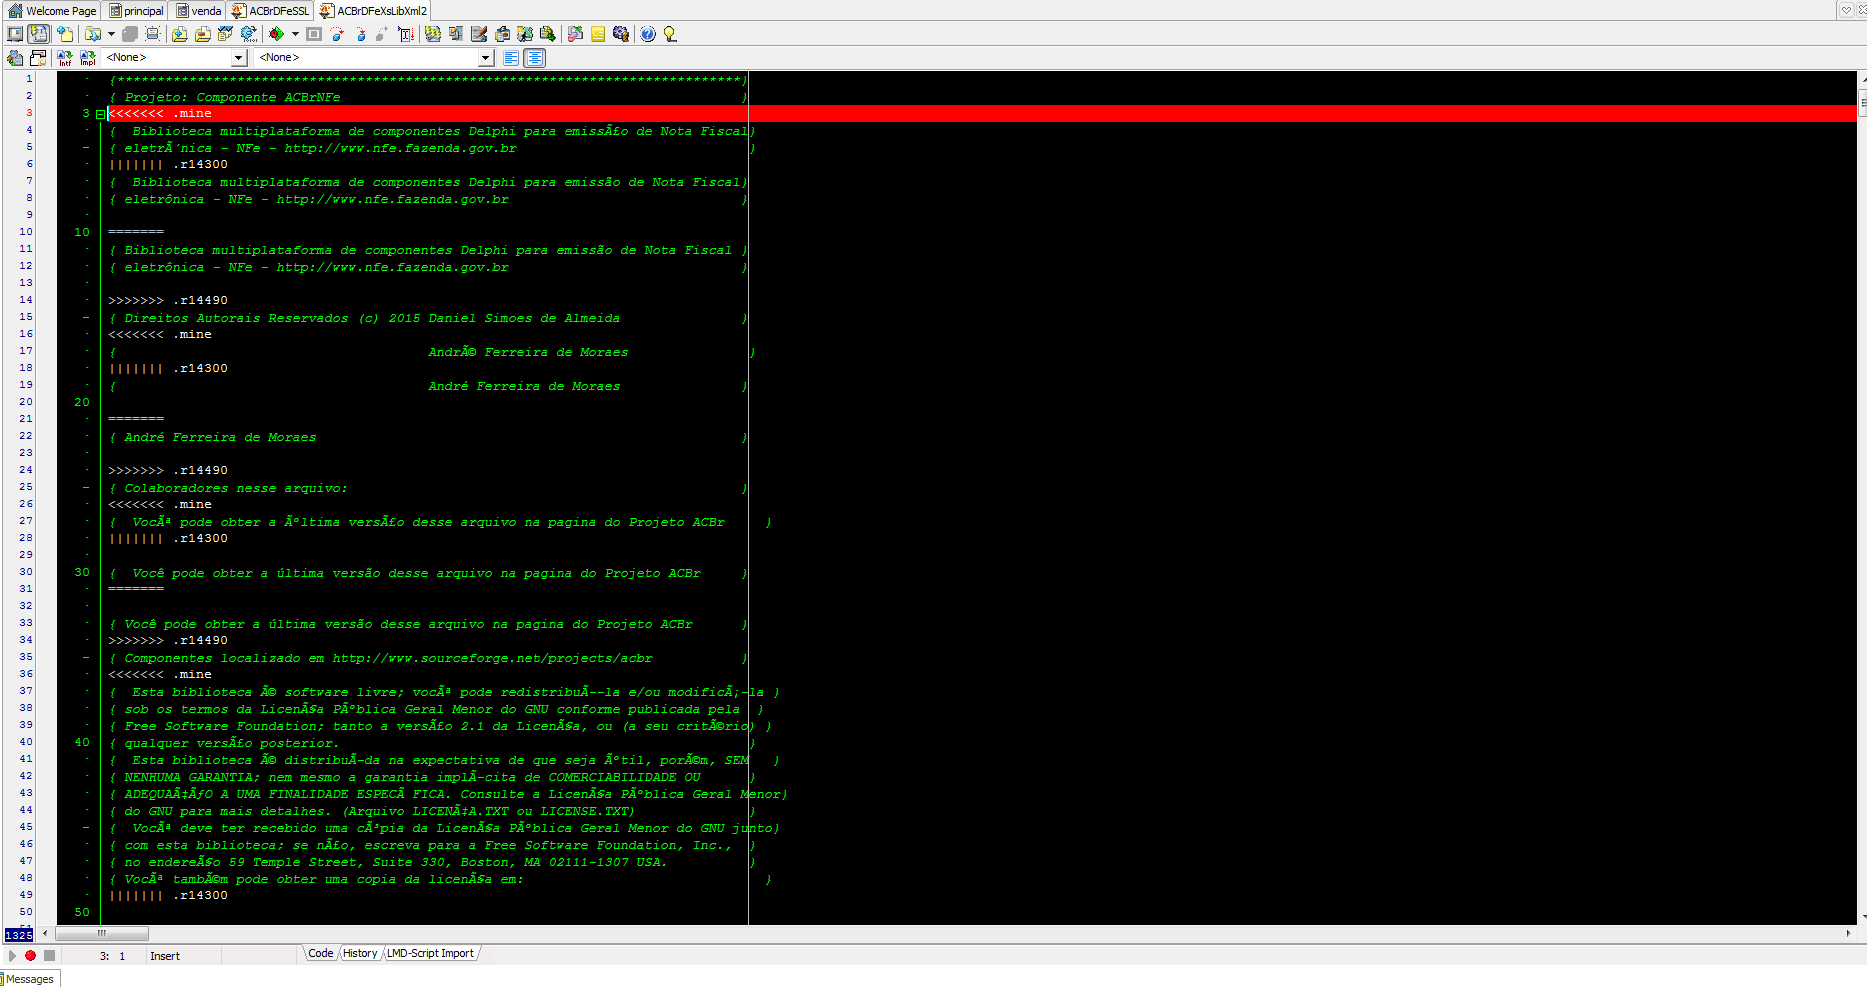Open the dark gears options icon
The width and height of the screenshot is (1867, 987).
click(621, 34)
